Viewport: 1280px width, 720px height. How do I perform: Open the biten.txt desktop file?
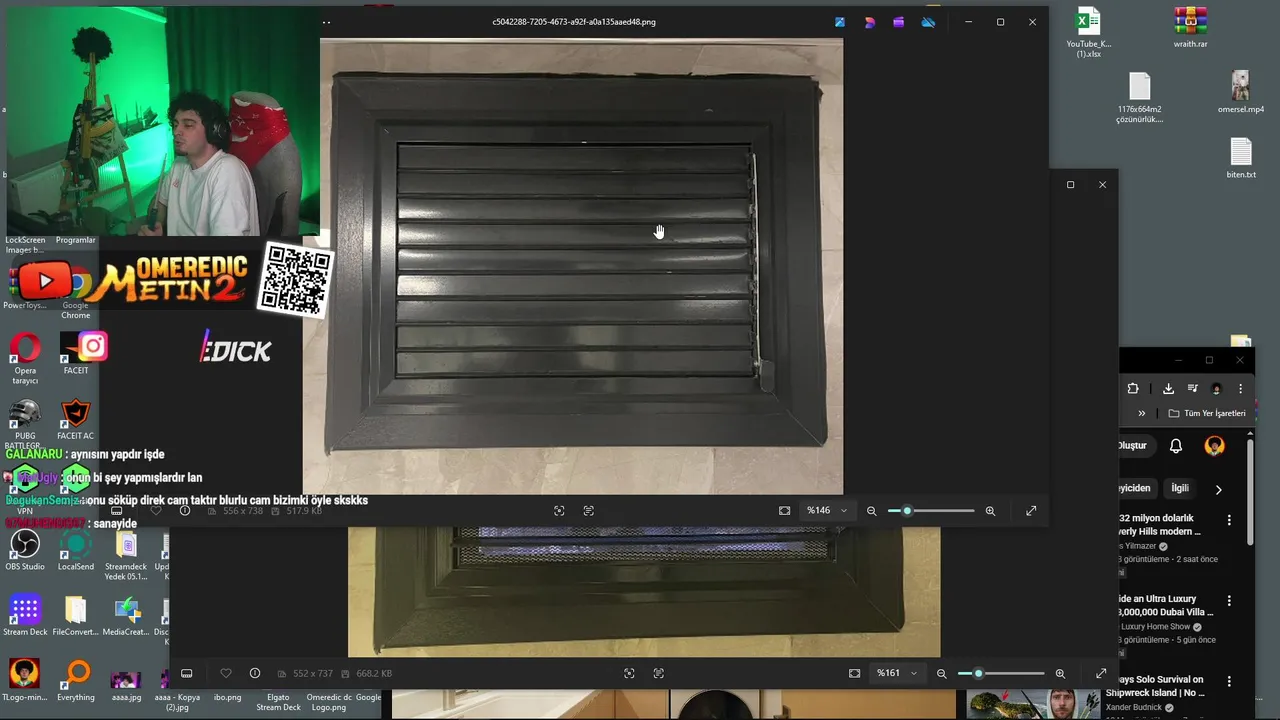click(1241, 158)
